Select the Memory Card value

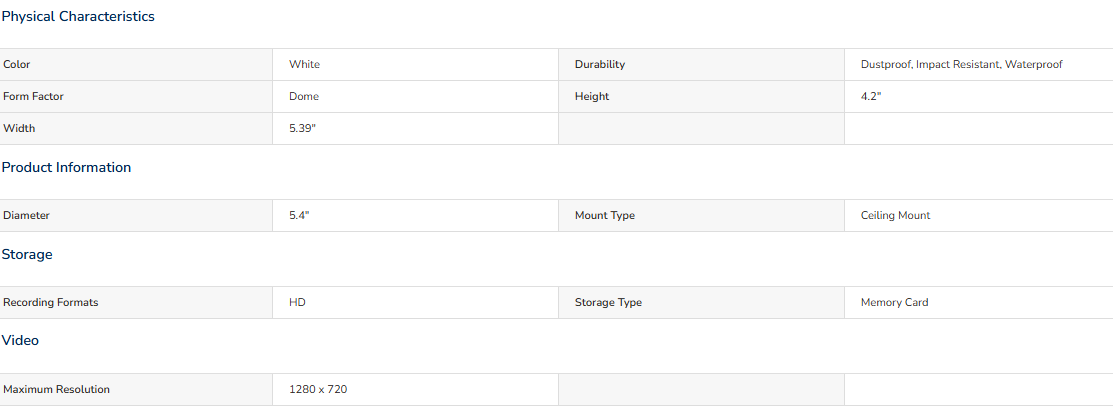tap(894, 302)
